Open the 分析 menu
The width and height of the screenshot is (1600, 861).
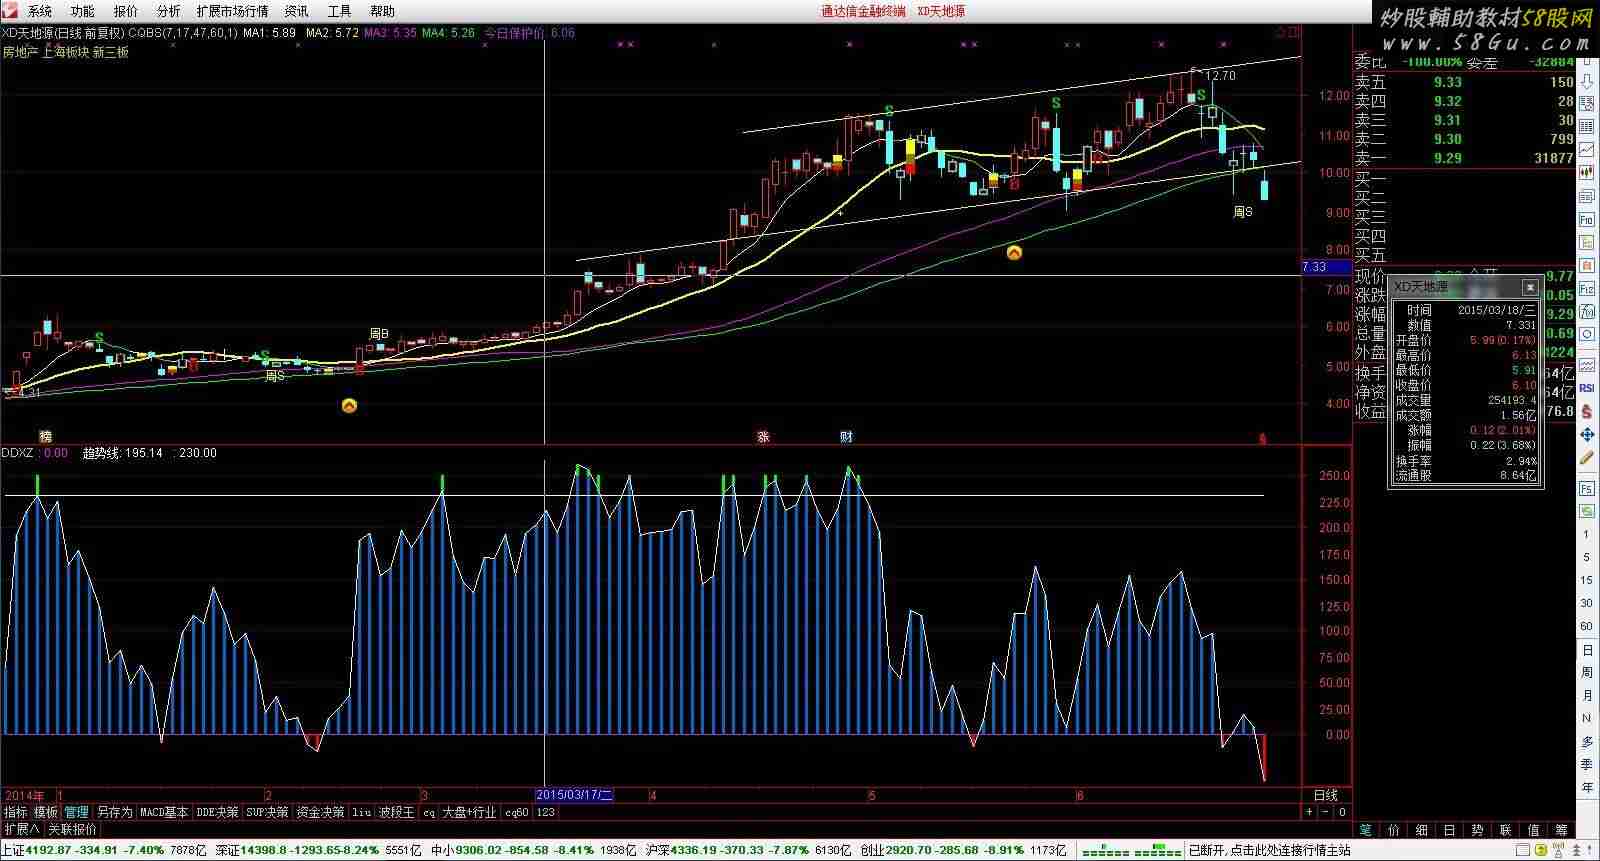click(x=169, y=11)
